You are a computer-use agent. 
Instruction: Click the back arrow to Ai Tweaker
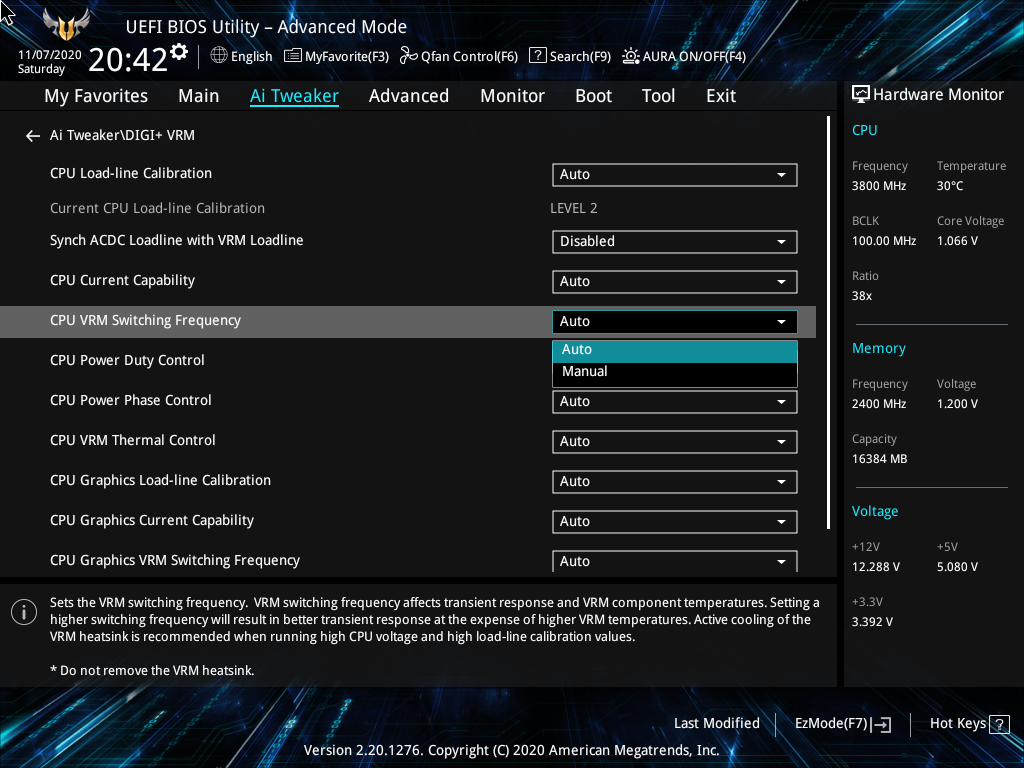33,136
